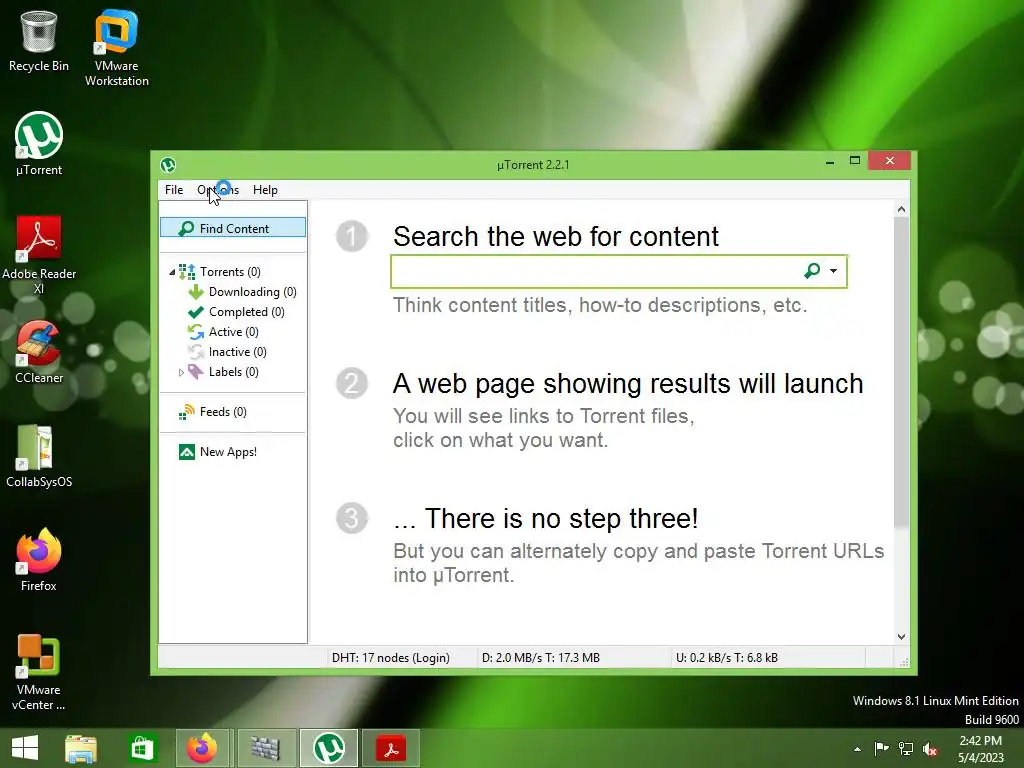Click the DHT: 17 nodes (Login) status
Screen dimensions: 1024x768
pos(391,658)
